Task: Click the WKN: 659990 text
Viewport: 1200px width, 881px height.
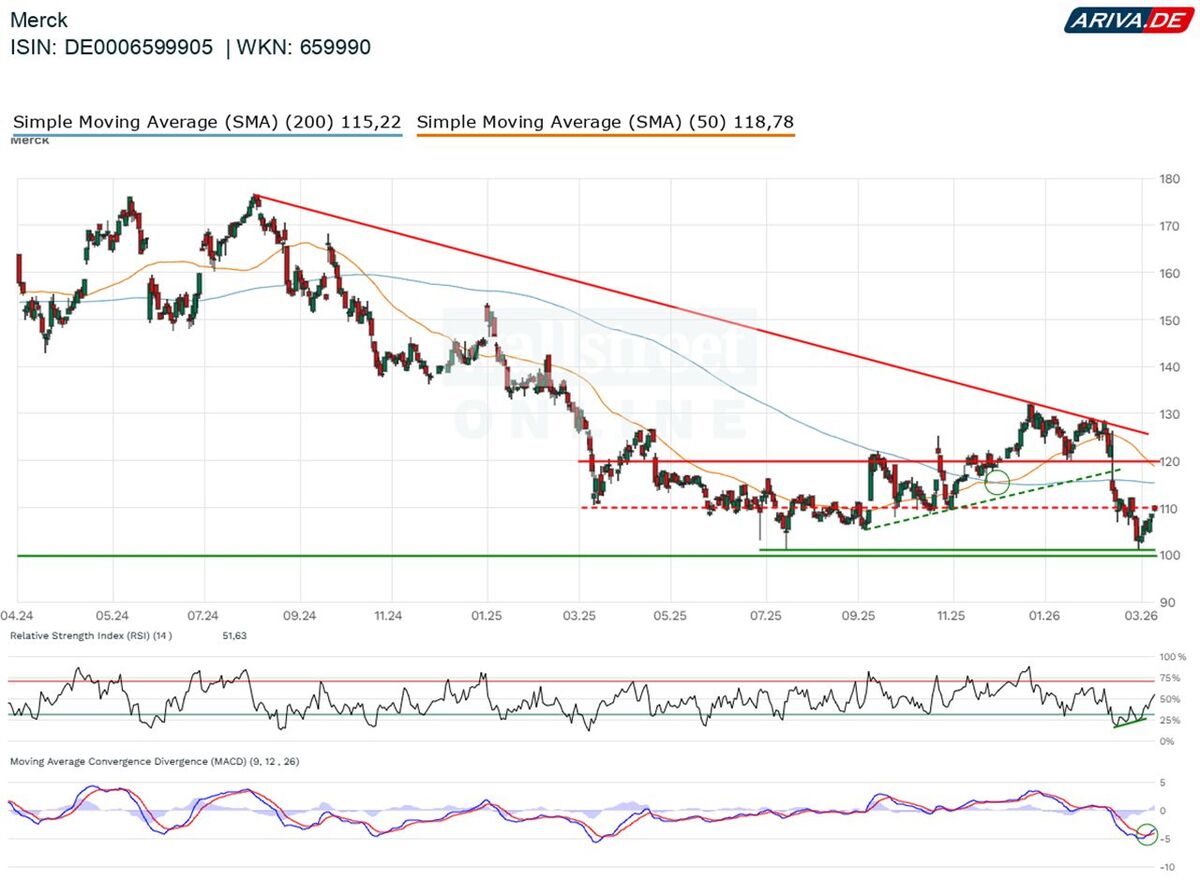Action: (x=303, y=47)
